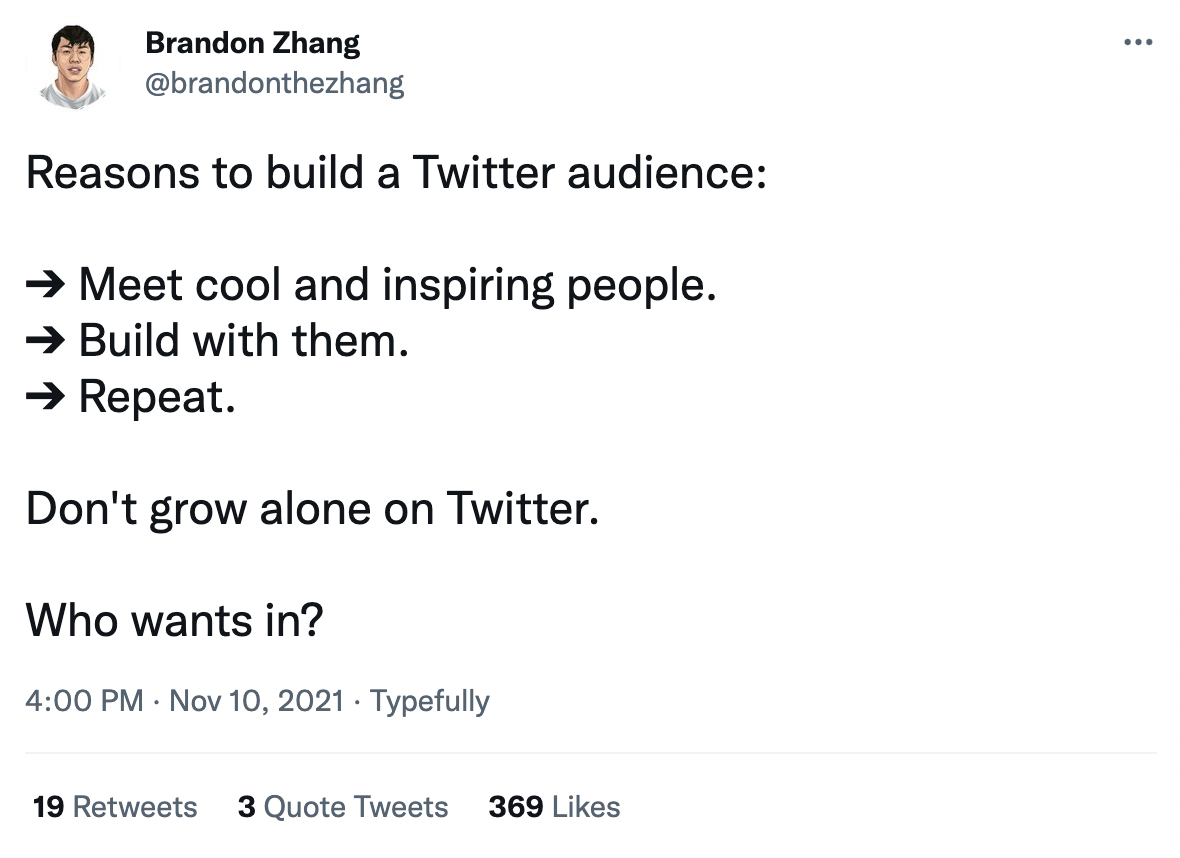Click the arrow icon before "Build with them"
The height and width of the screenshot is (858, 1180).
pyautogui.click(x=46, y=342)
